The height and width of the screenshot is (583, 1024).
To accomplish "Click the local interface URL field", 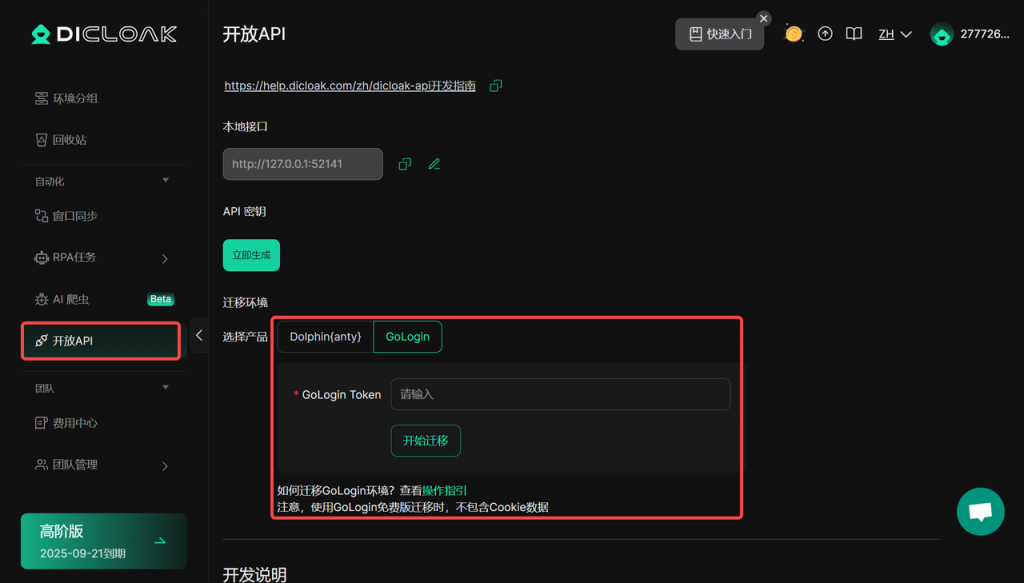I will [x=302, y=164].
